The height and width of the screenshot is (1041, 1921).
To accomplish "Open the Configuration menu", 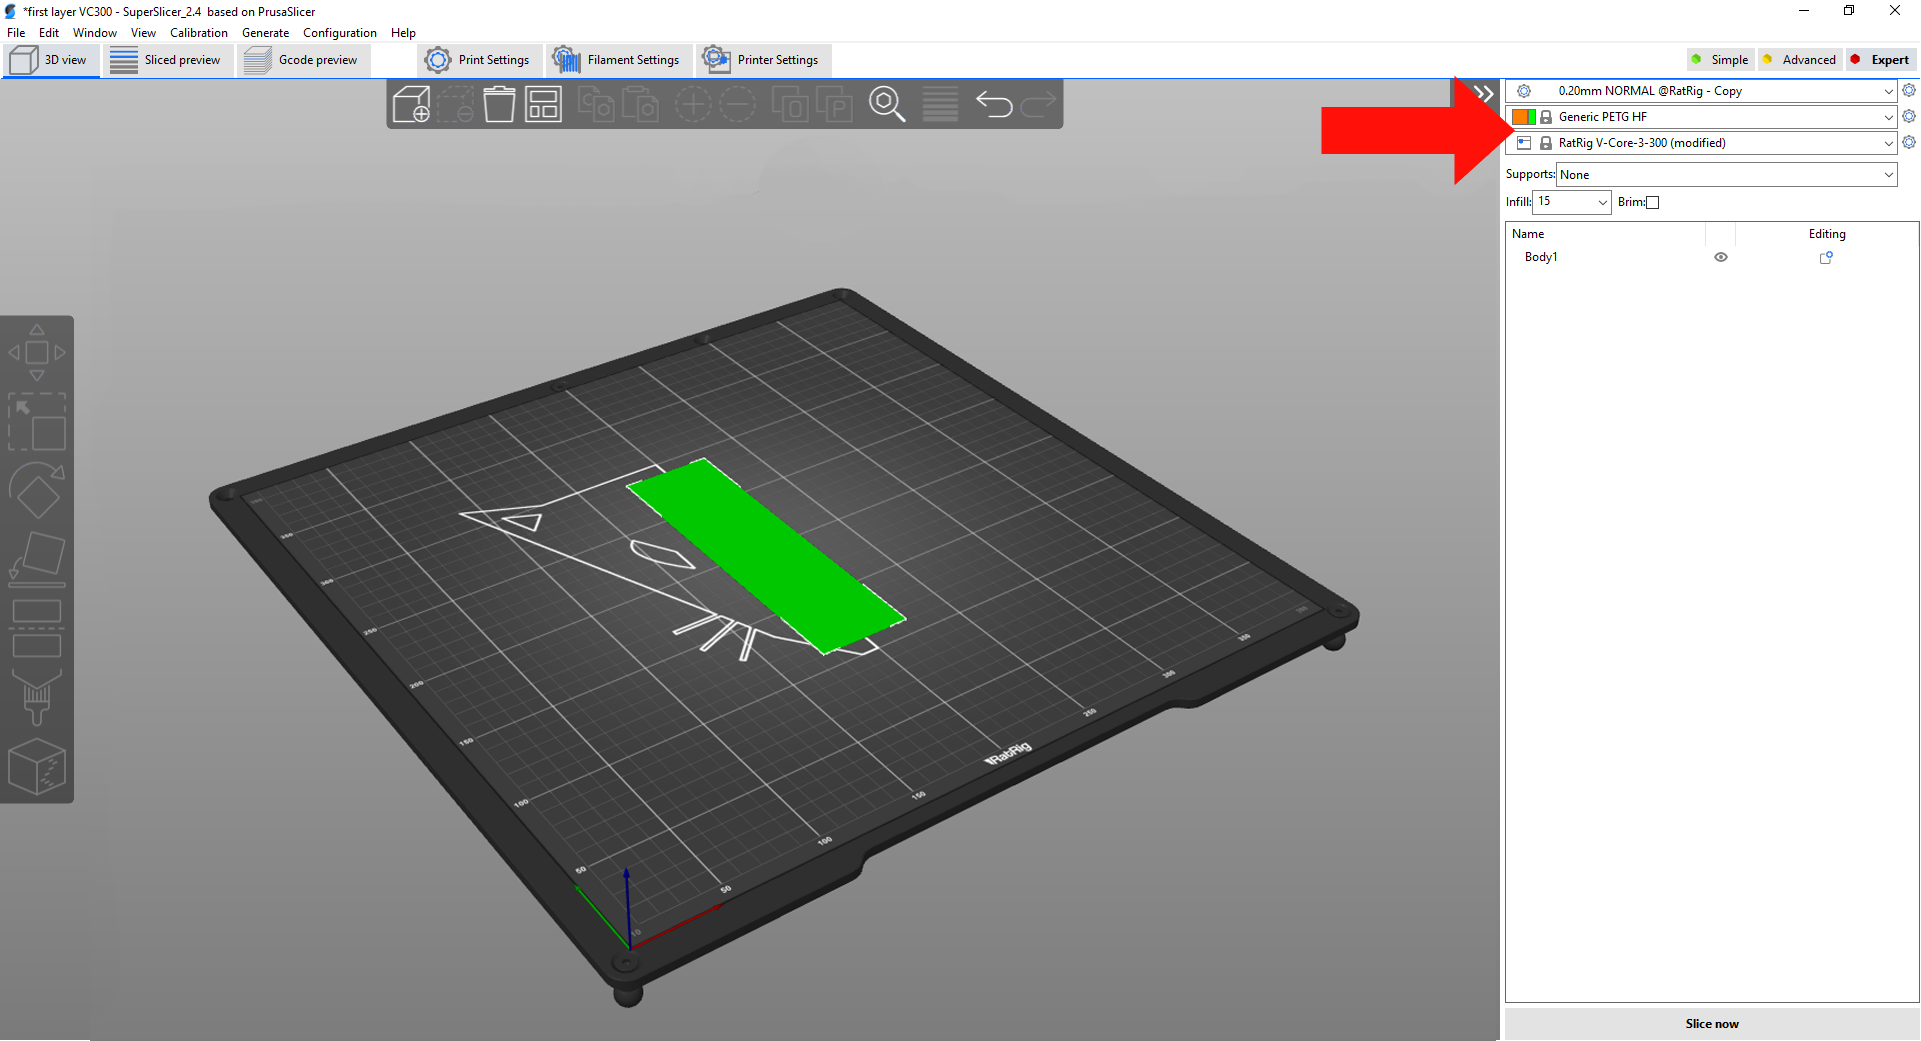I will [x=340, y=33].
